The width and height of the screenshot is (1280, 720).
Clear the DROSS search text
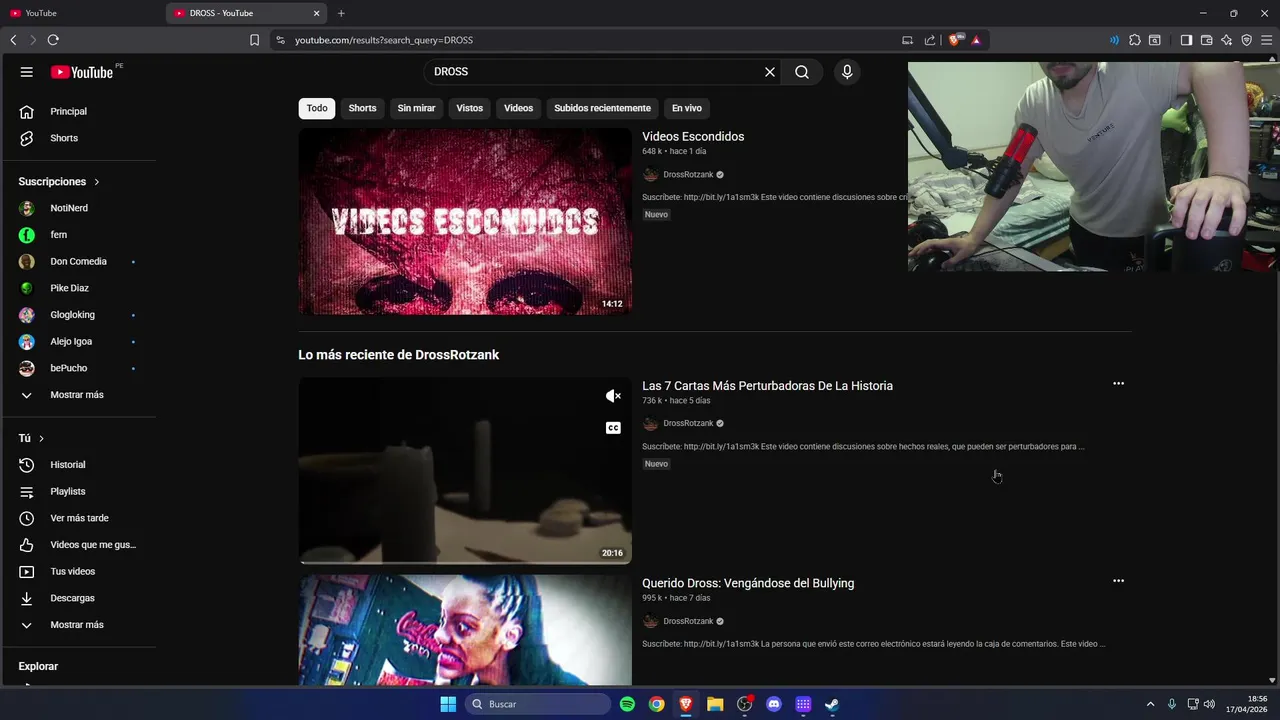point(770,72)
